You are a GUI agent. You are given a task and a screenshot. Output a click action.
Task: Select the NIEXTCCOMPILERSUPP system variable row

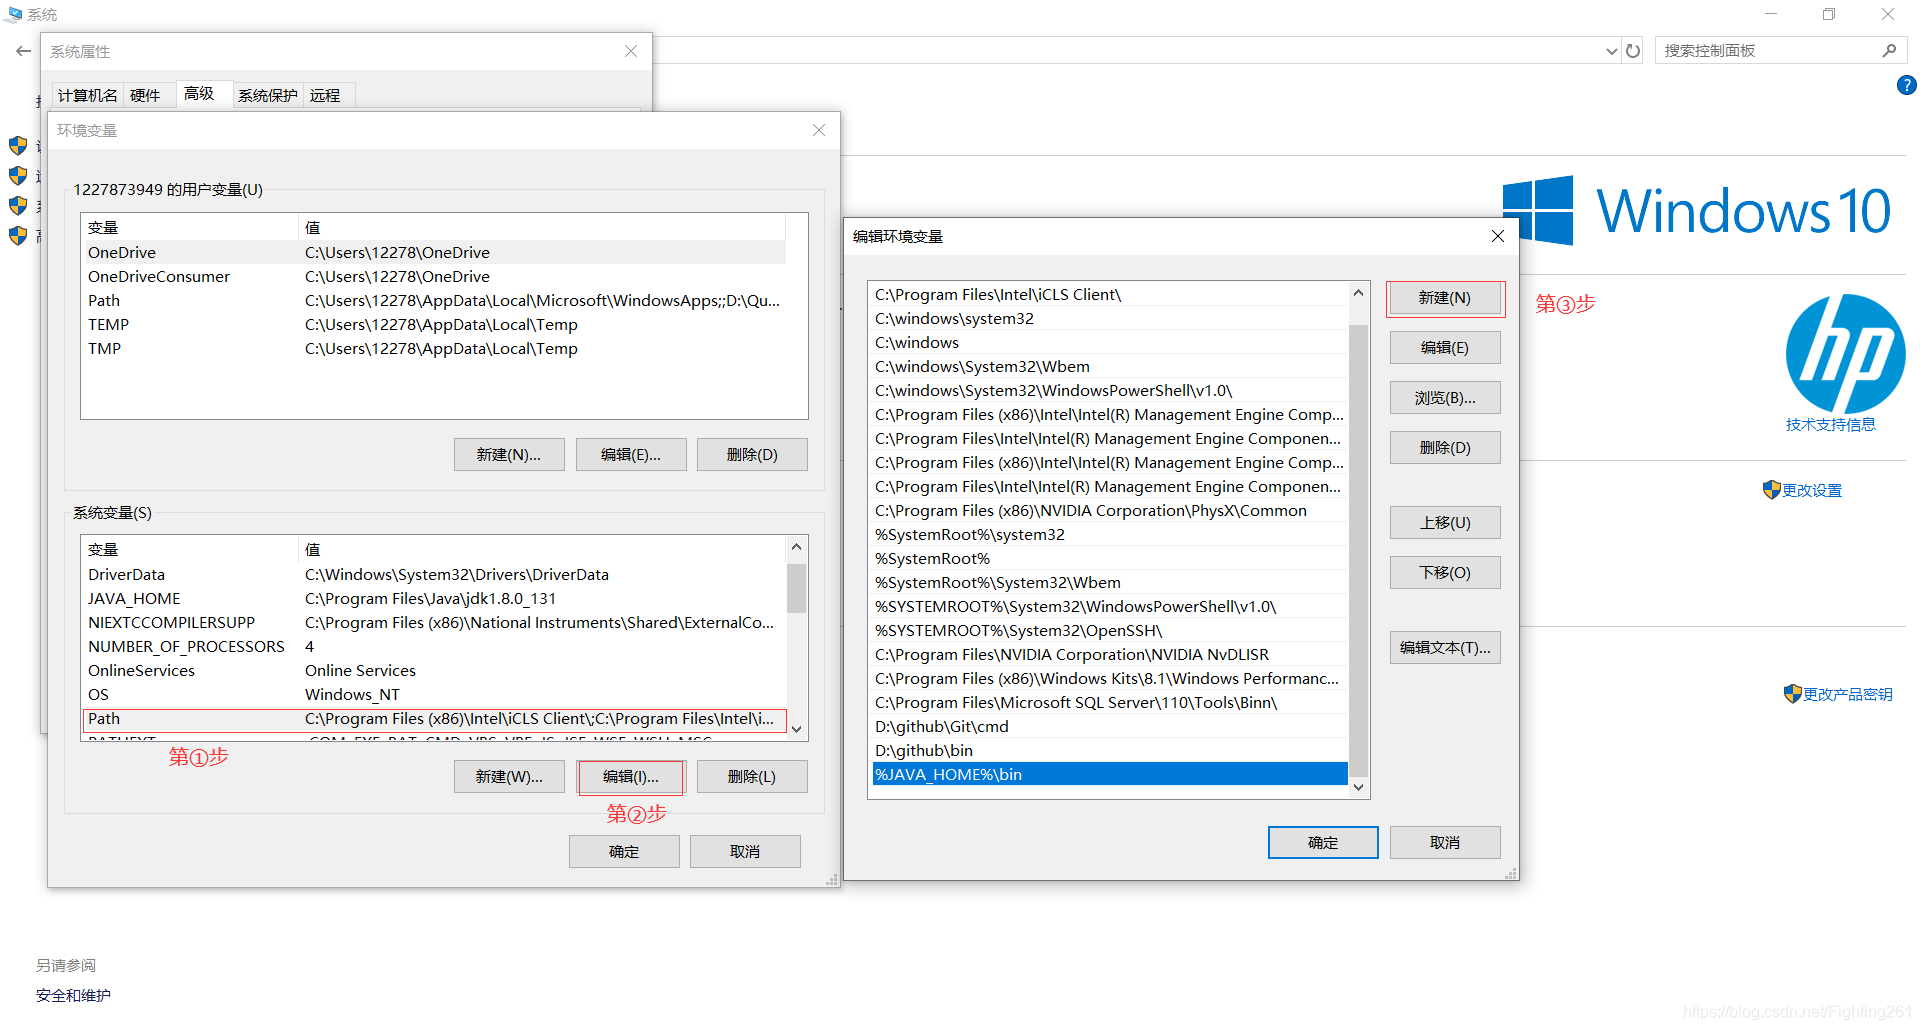pos(434,623)
